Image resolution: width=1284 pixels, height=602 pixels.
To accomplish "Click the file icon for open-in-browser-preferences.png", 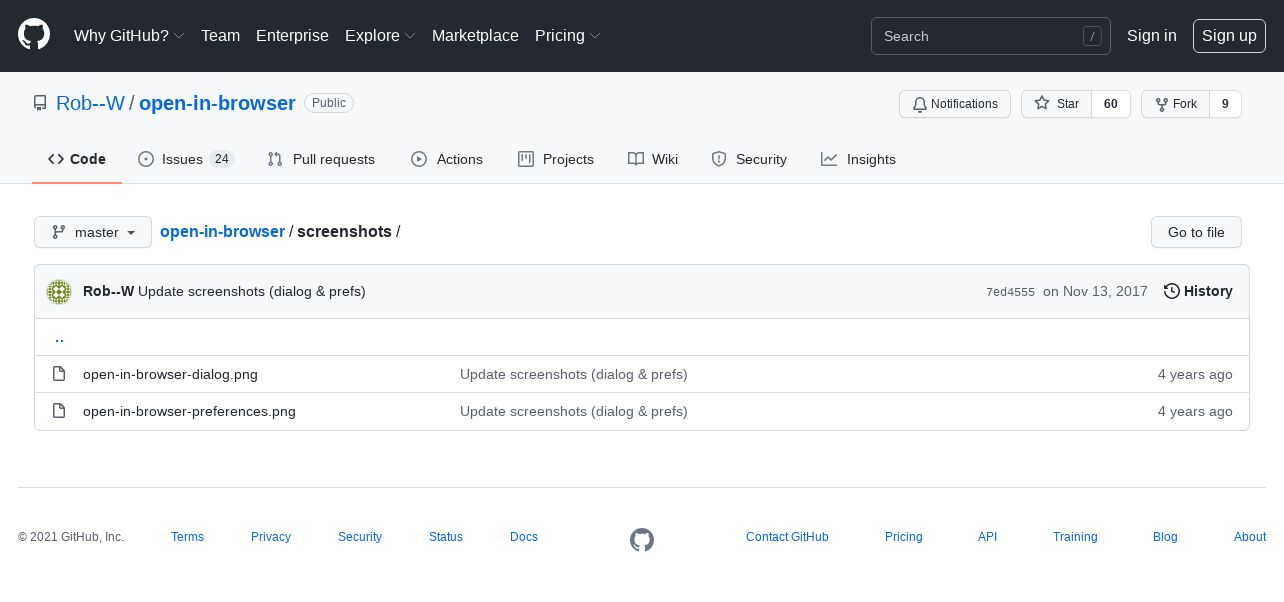I will point(59,411).
